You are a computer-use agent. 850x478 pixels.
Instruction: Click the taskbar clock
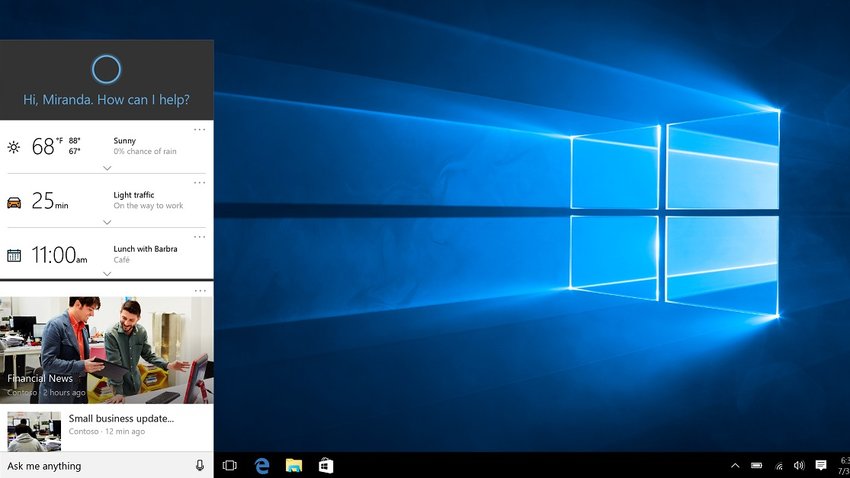click(844, 466)
